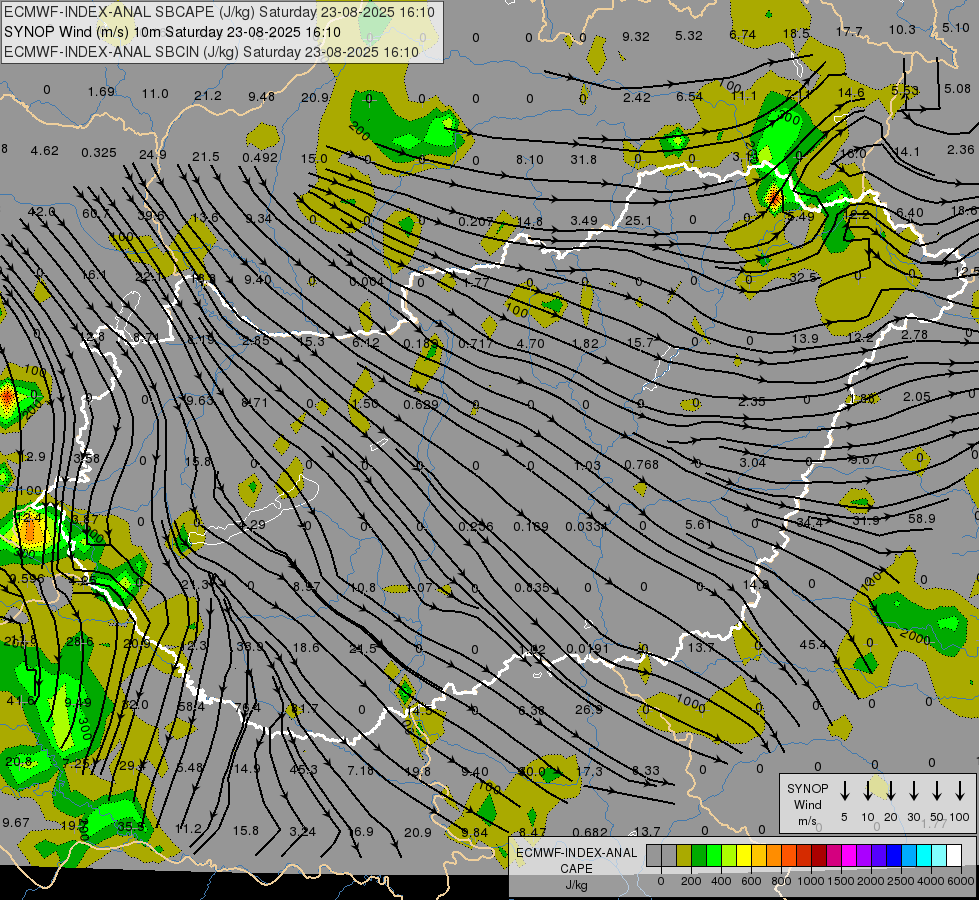Viewport: 979px width, 900px height.
Task: Click the map value 76.4
Action: 248,708
